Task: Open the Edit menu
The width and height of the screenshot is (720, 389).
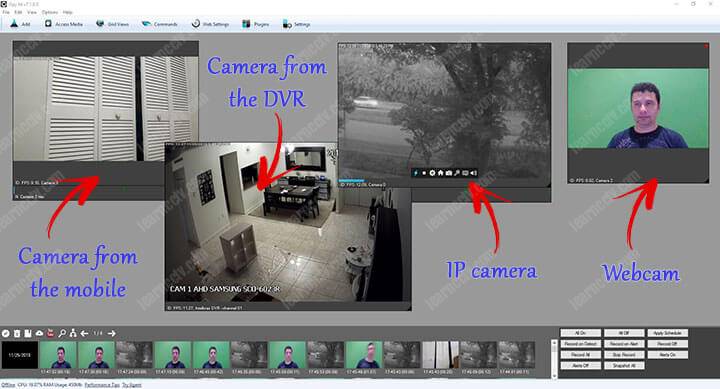Action: [18, 12]
